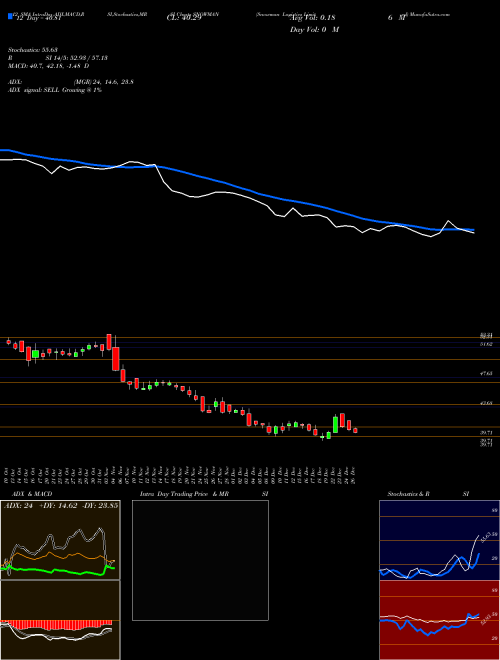
Task: Click the MACD values line
Action: click(49, 66)
